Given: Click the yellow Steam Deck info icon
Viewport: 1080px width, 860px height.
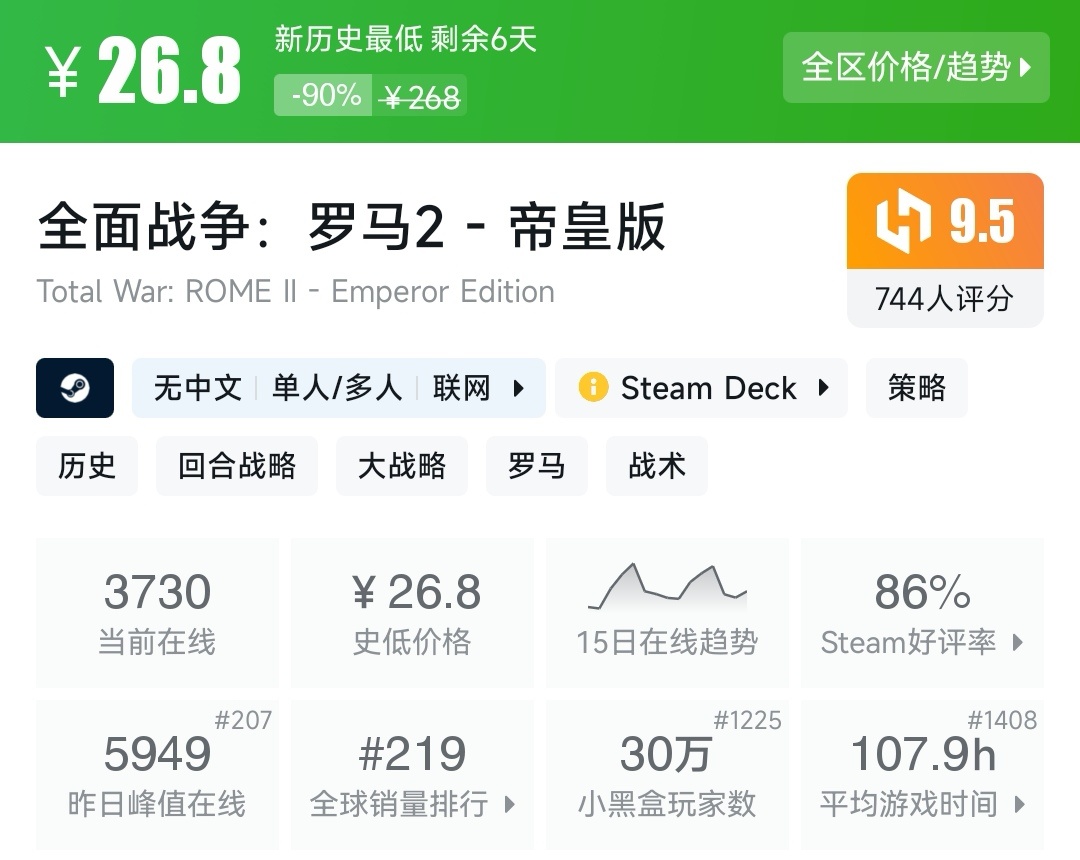Looking at the screenshot, I should tap(593, 388).
